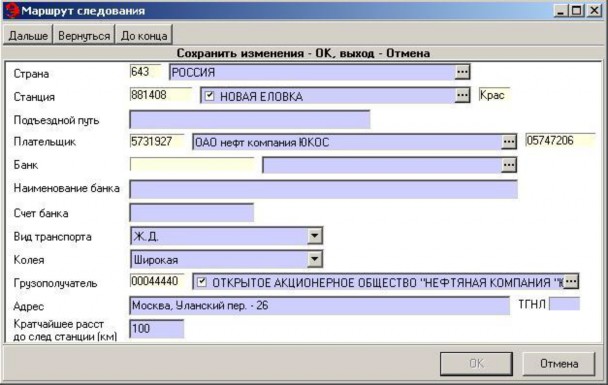This screenshot has width=608, height=385.
Task: Click the Отмена button
Action: pos(559,363)
